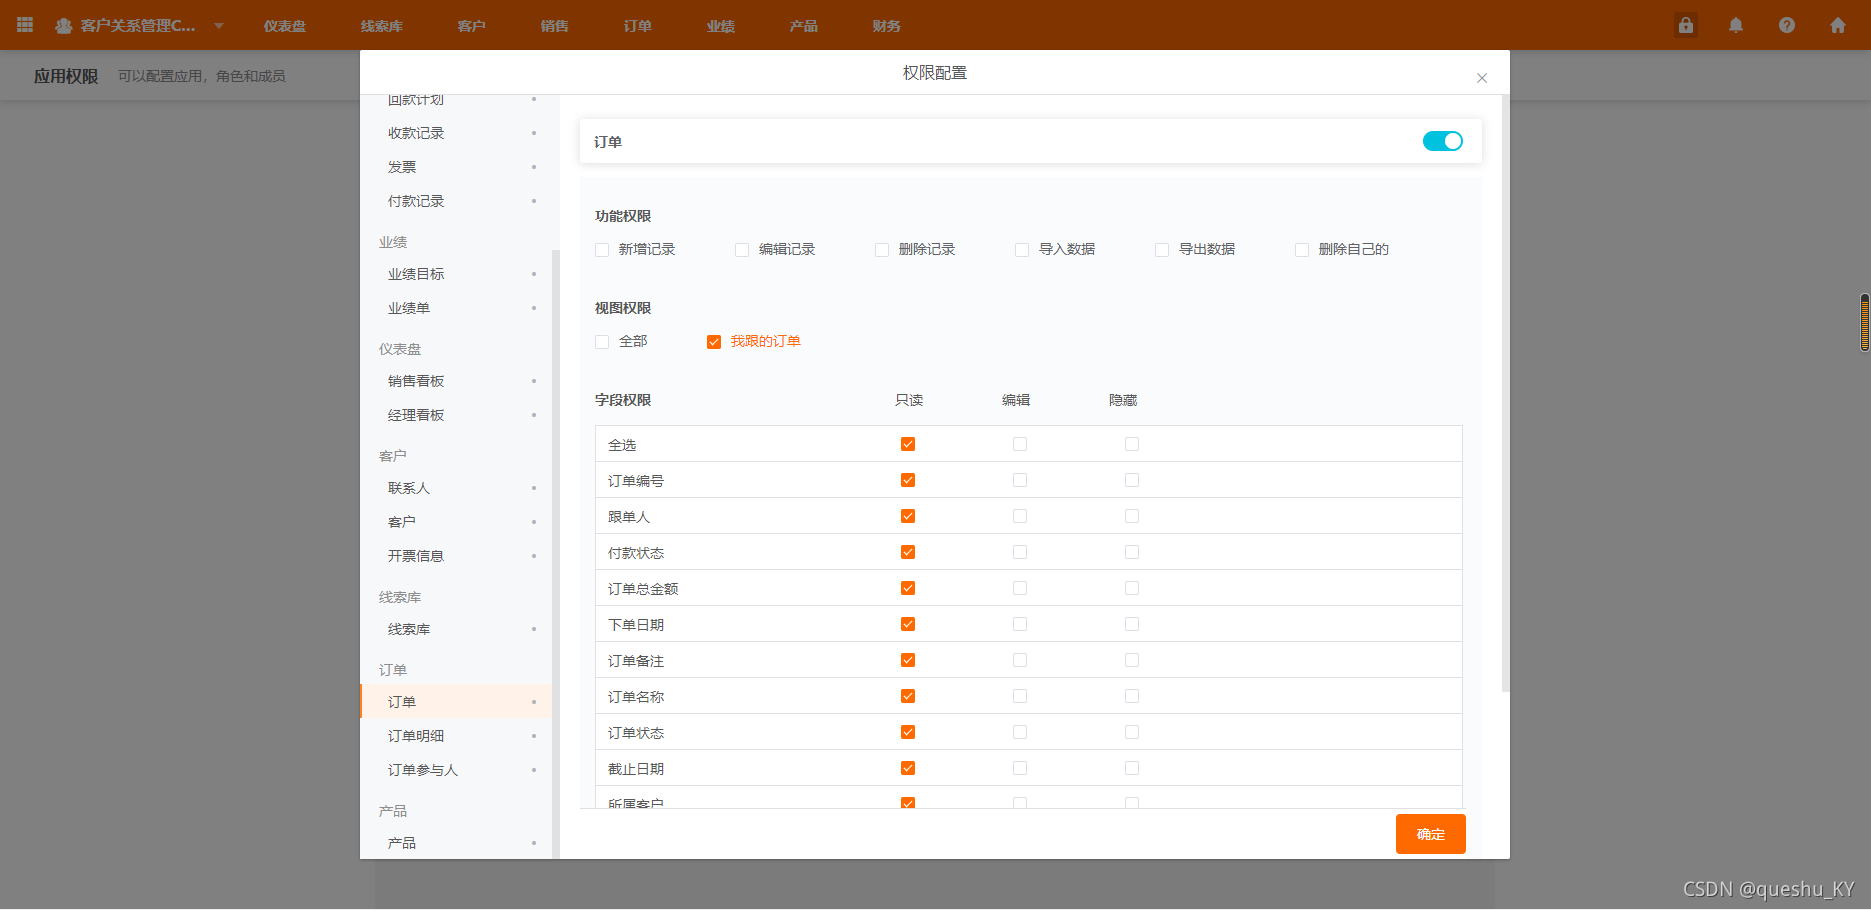Enable the 新增记录 checkbox
Viewport: 1871px width, 911px height.
coord(601,249)
